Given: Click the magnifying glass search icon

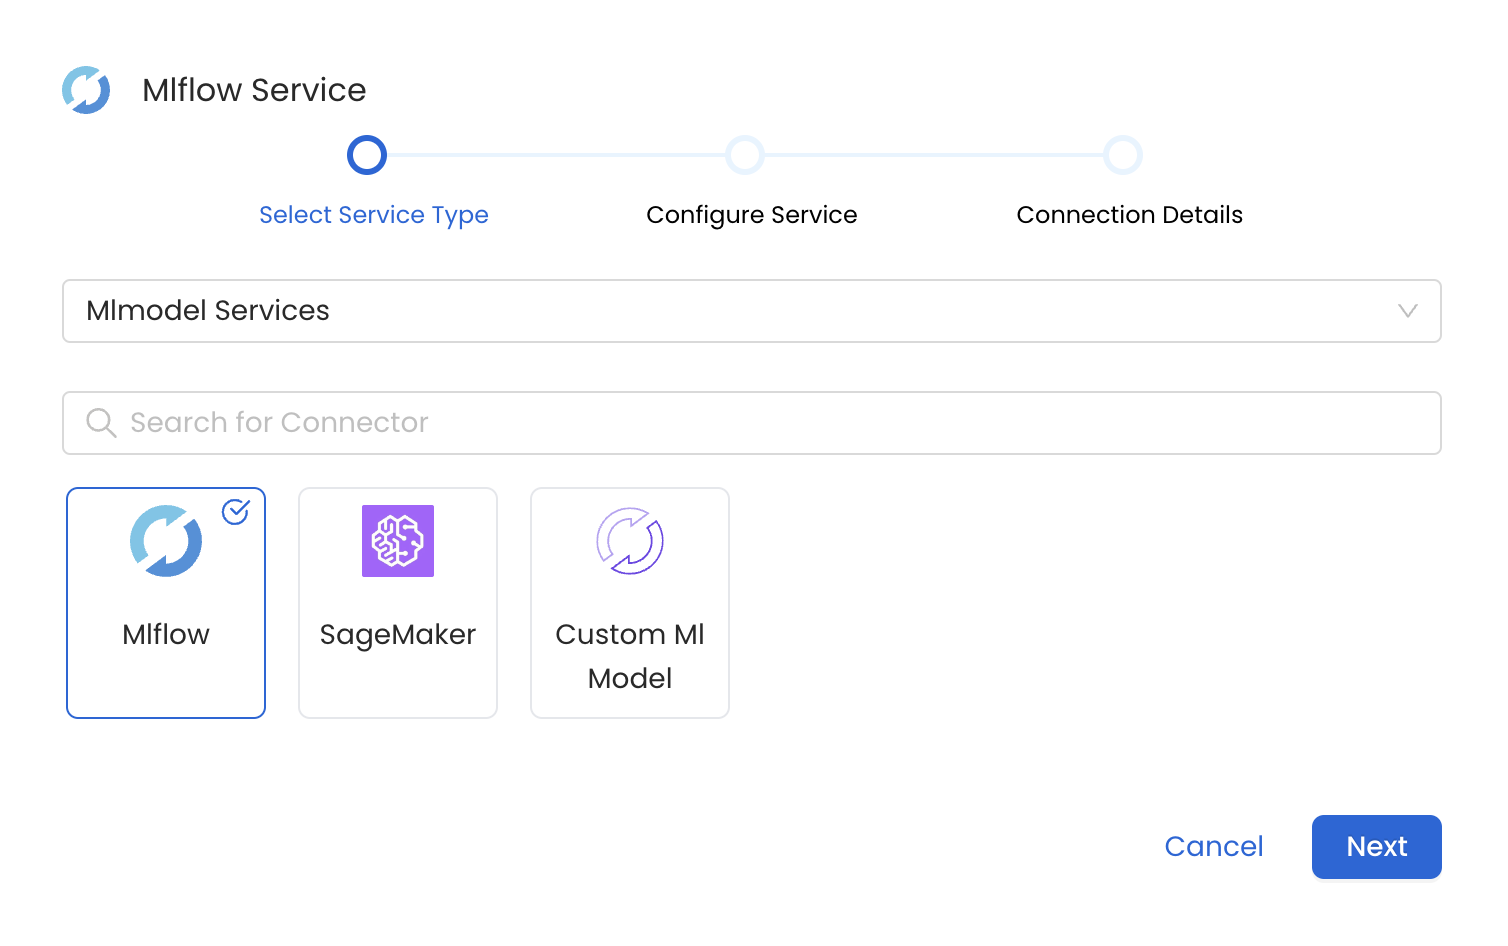Looking at the screenshot, I should (101, 422).
